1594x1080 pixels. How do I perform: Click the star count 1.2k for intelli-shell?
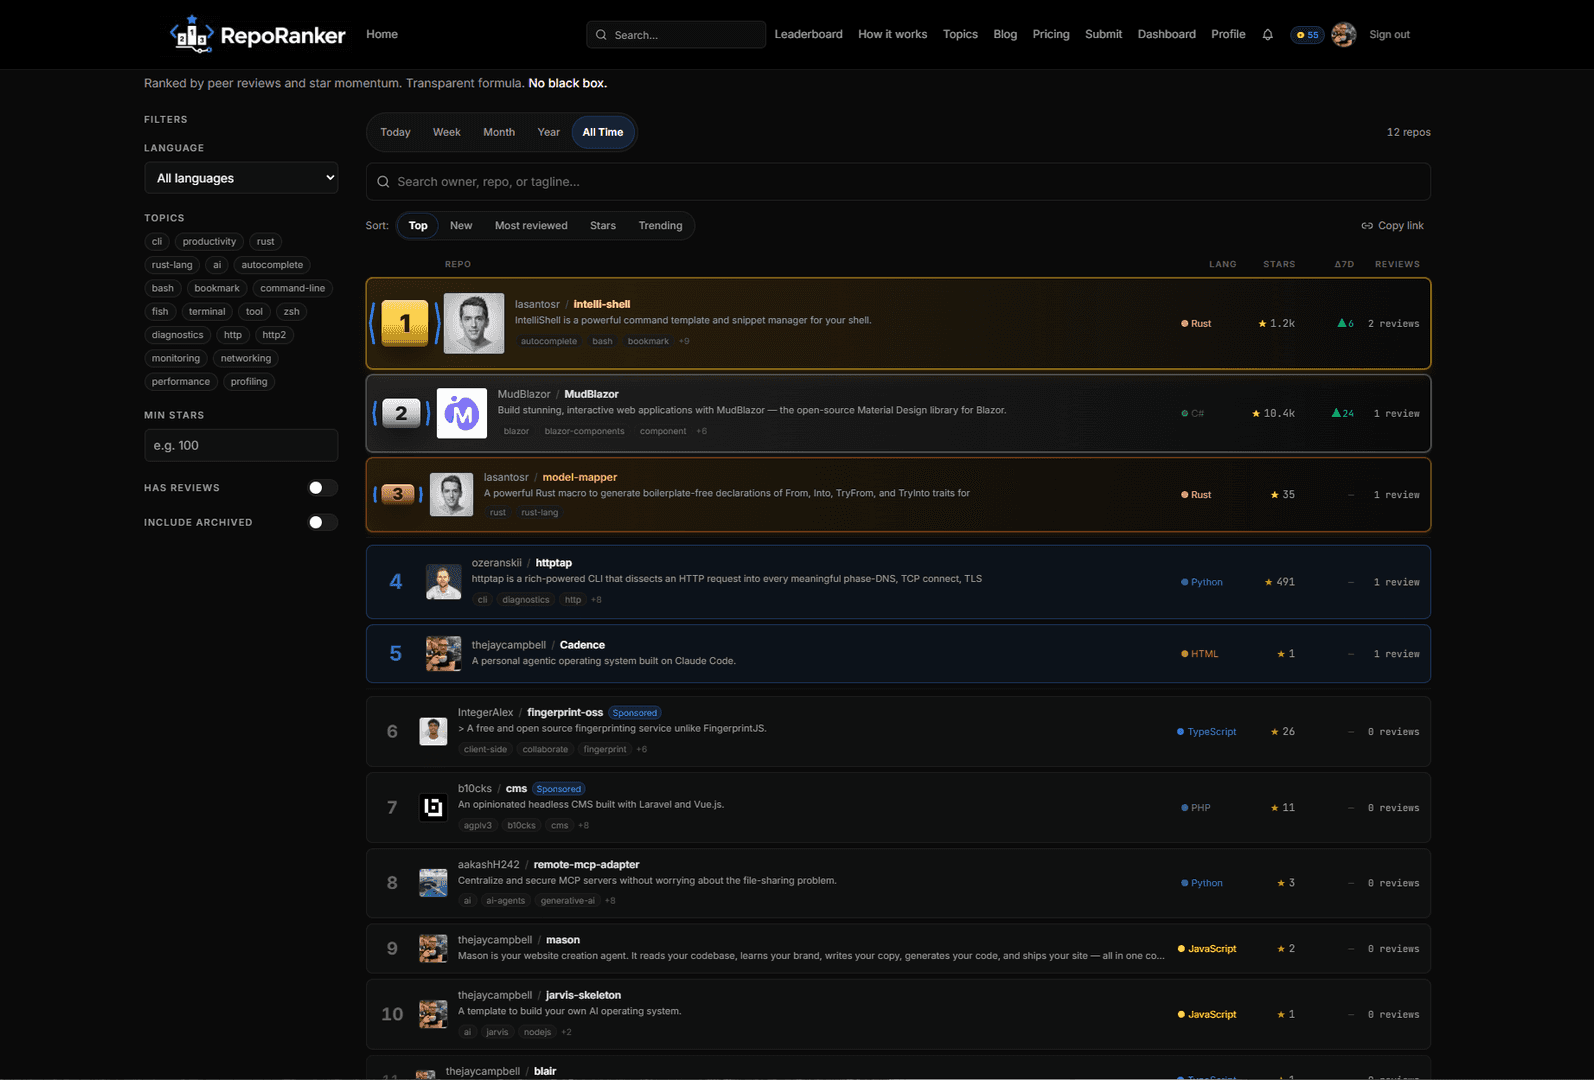pos(1277,324)
